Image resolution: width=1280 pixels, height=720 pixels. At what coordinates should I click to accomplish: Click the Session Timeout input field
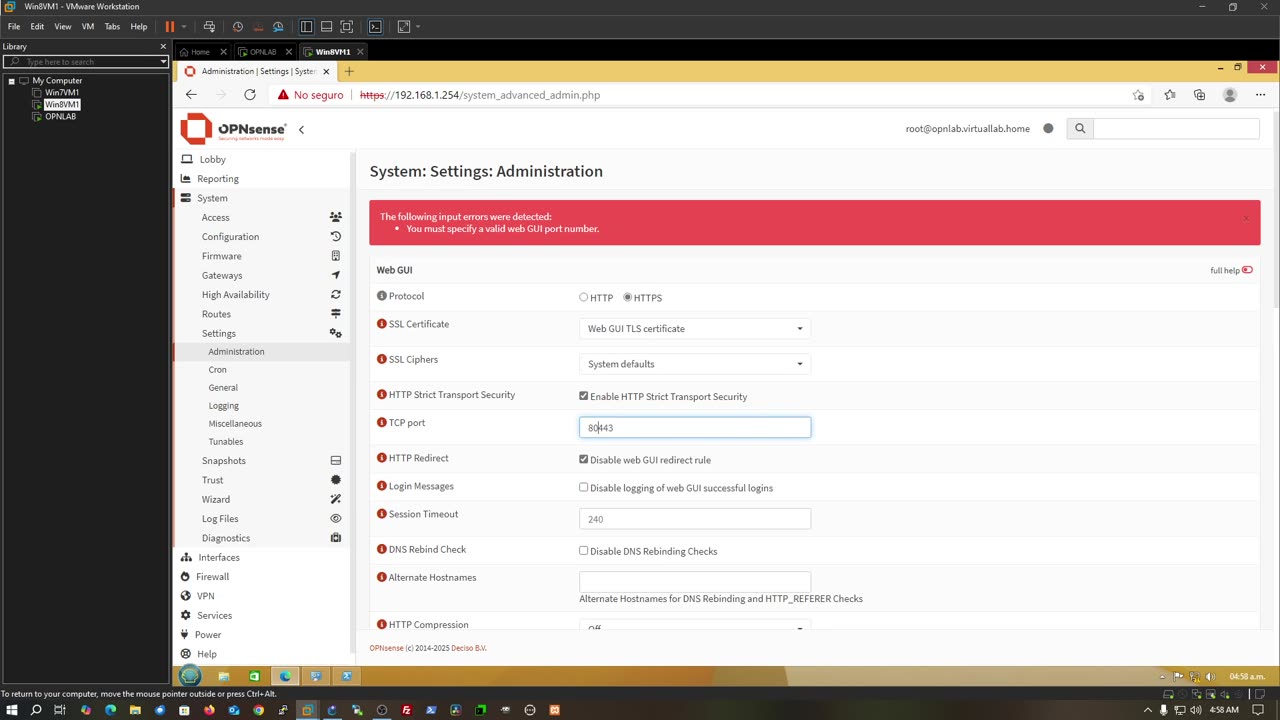click(695, 519)
